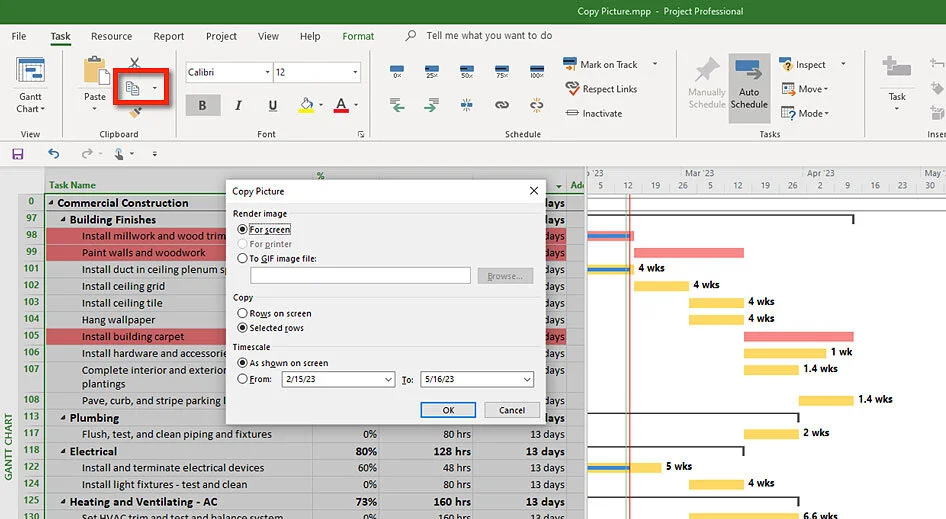Click the Paste clipboard icon
The image size is (946, 519).
click(x=95, y=71)
